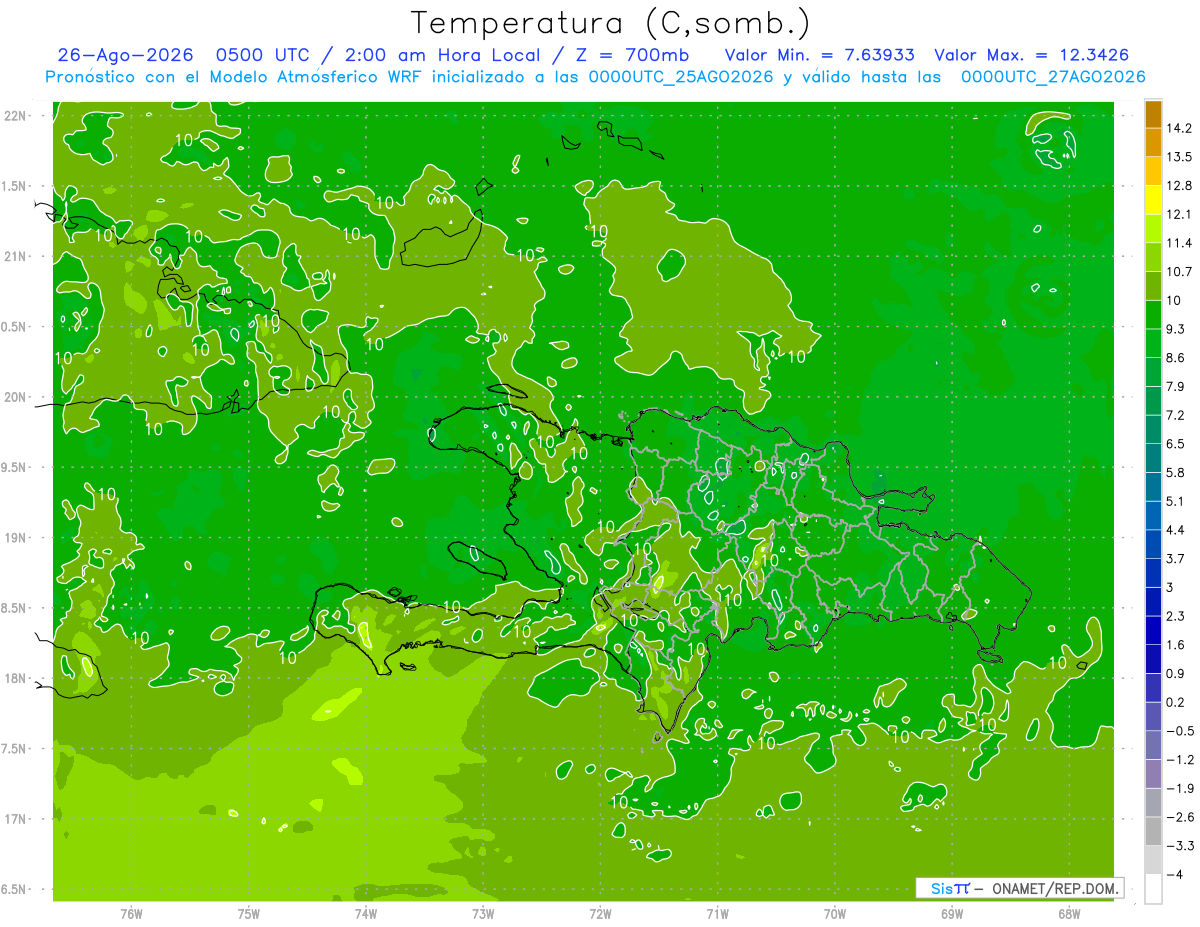Click the "21N" latitude label

[x=14, y=257]
